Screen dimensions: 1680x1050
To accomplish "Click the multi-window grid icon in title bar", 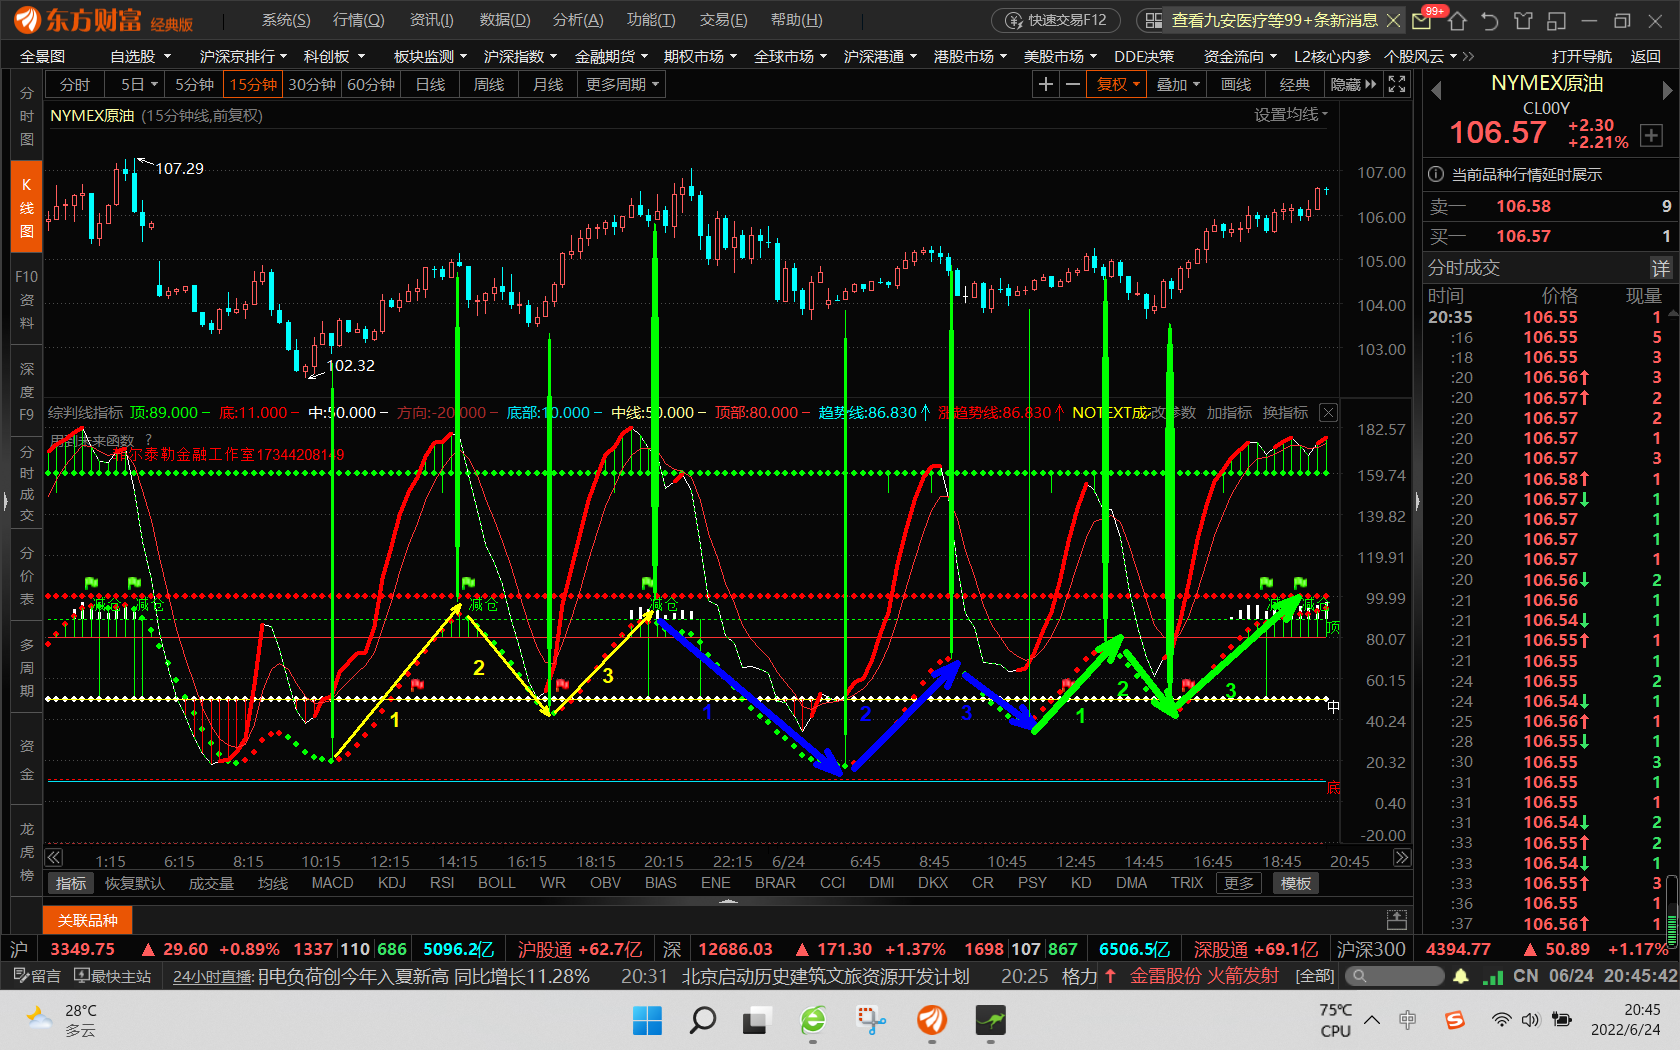I will click(x=1153, y=20).
